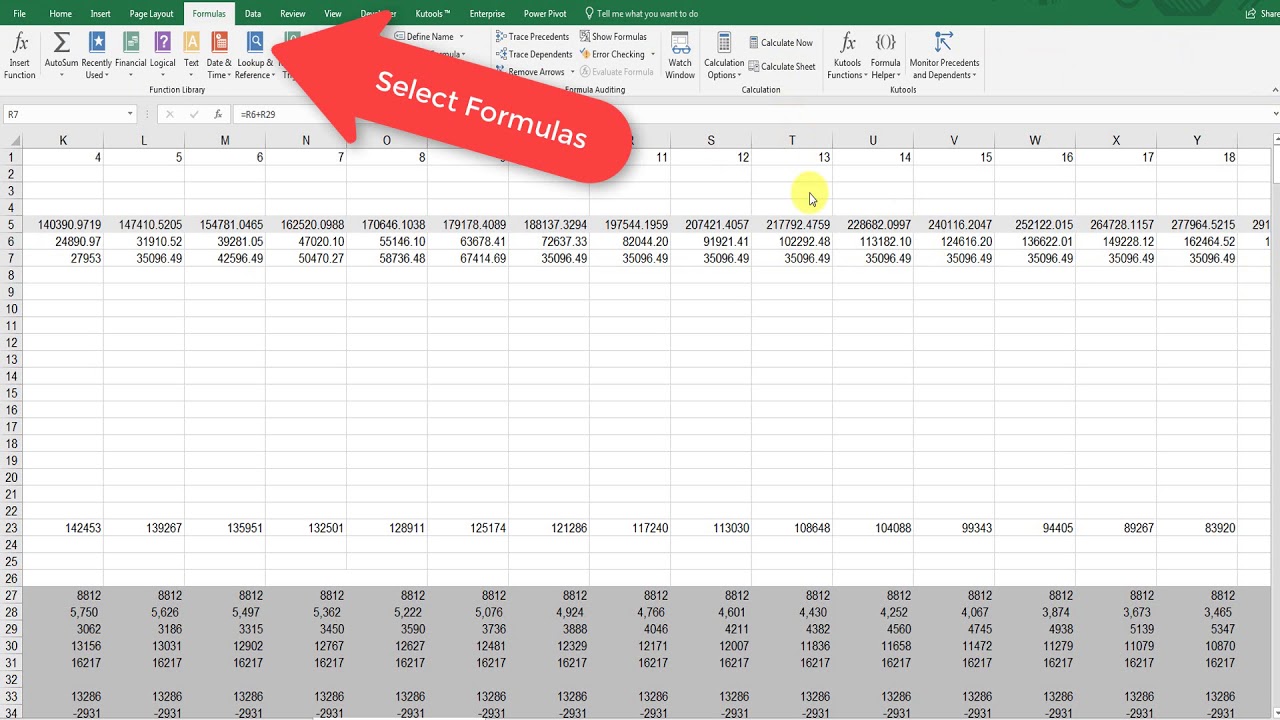Image resolution: width=1280 pixels, height=720 pixels.
Task: Click the Enter checkmark in formula bar
Action: pyautogui.click(x=195, y=114)
